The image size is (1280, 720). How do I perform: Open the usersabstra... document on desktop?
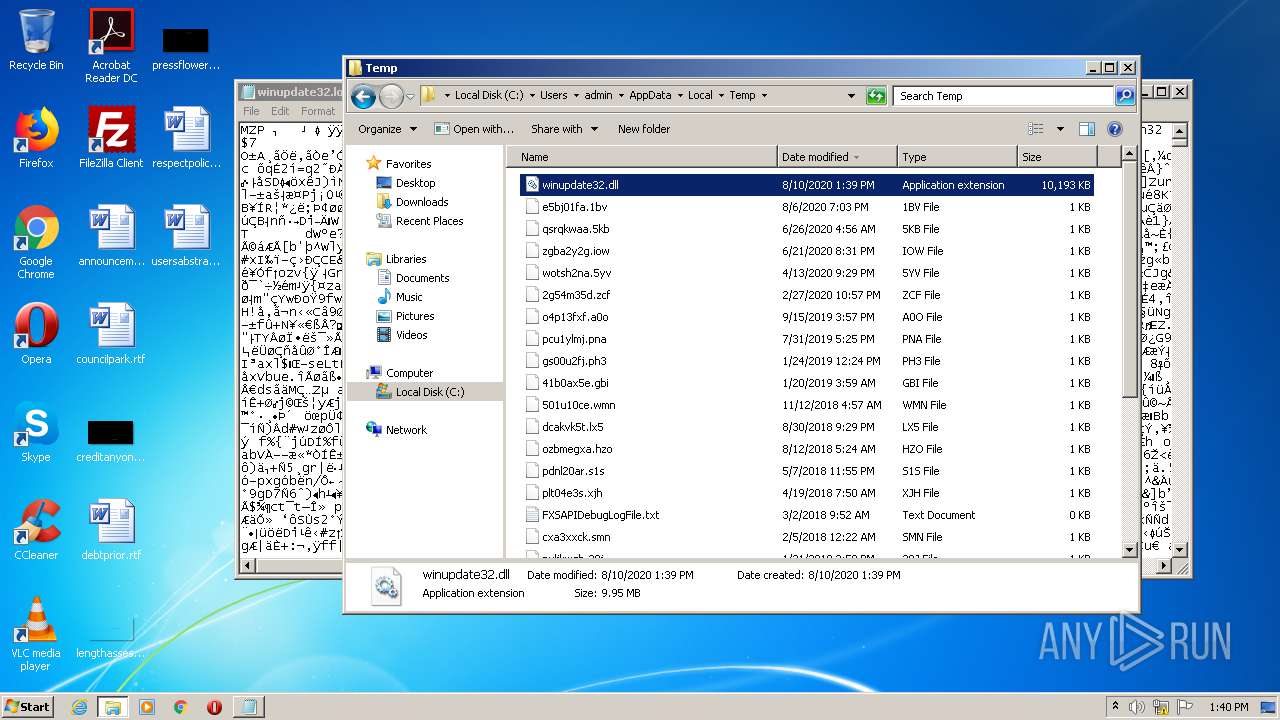[186, 236]
